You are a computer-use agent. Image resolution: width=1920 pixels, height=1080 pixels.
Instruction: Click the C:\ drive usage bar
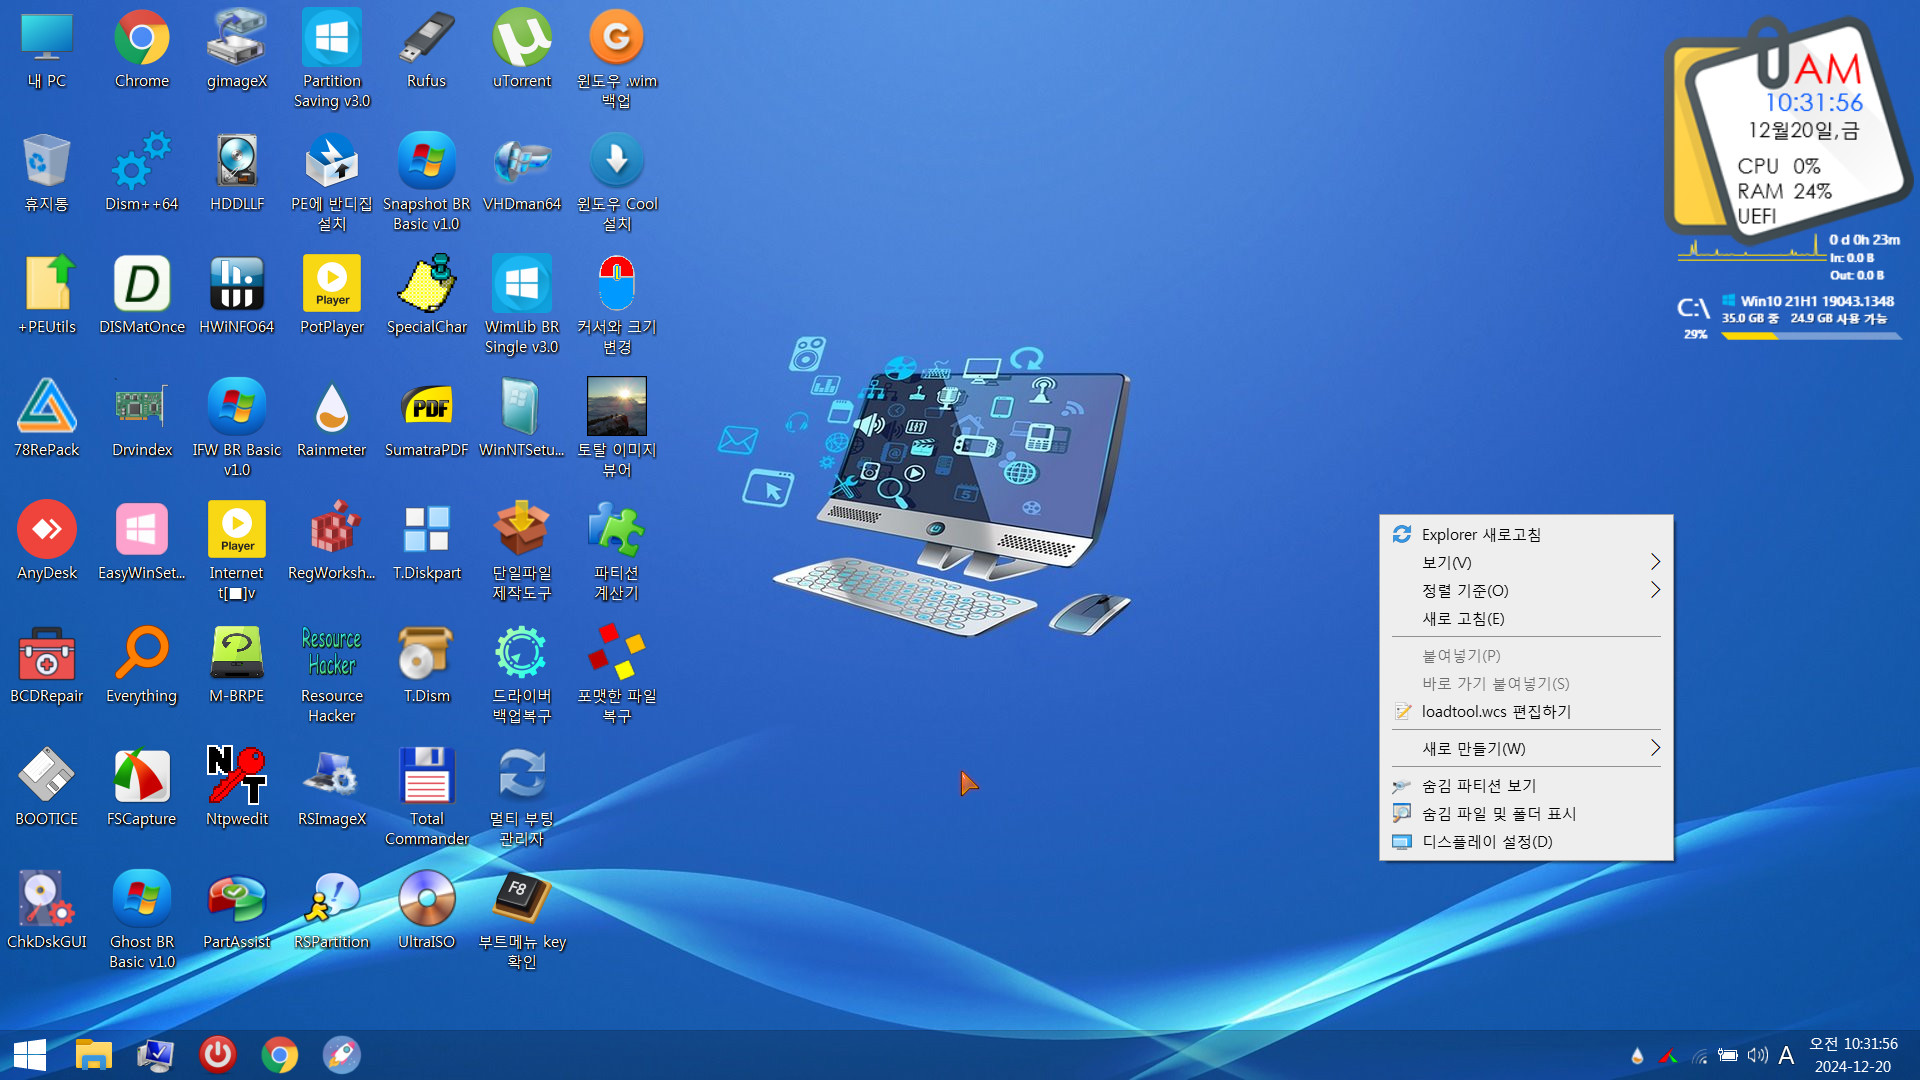(x=1811, y=336)
